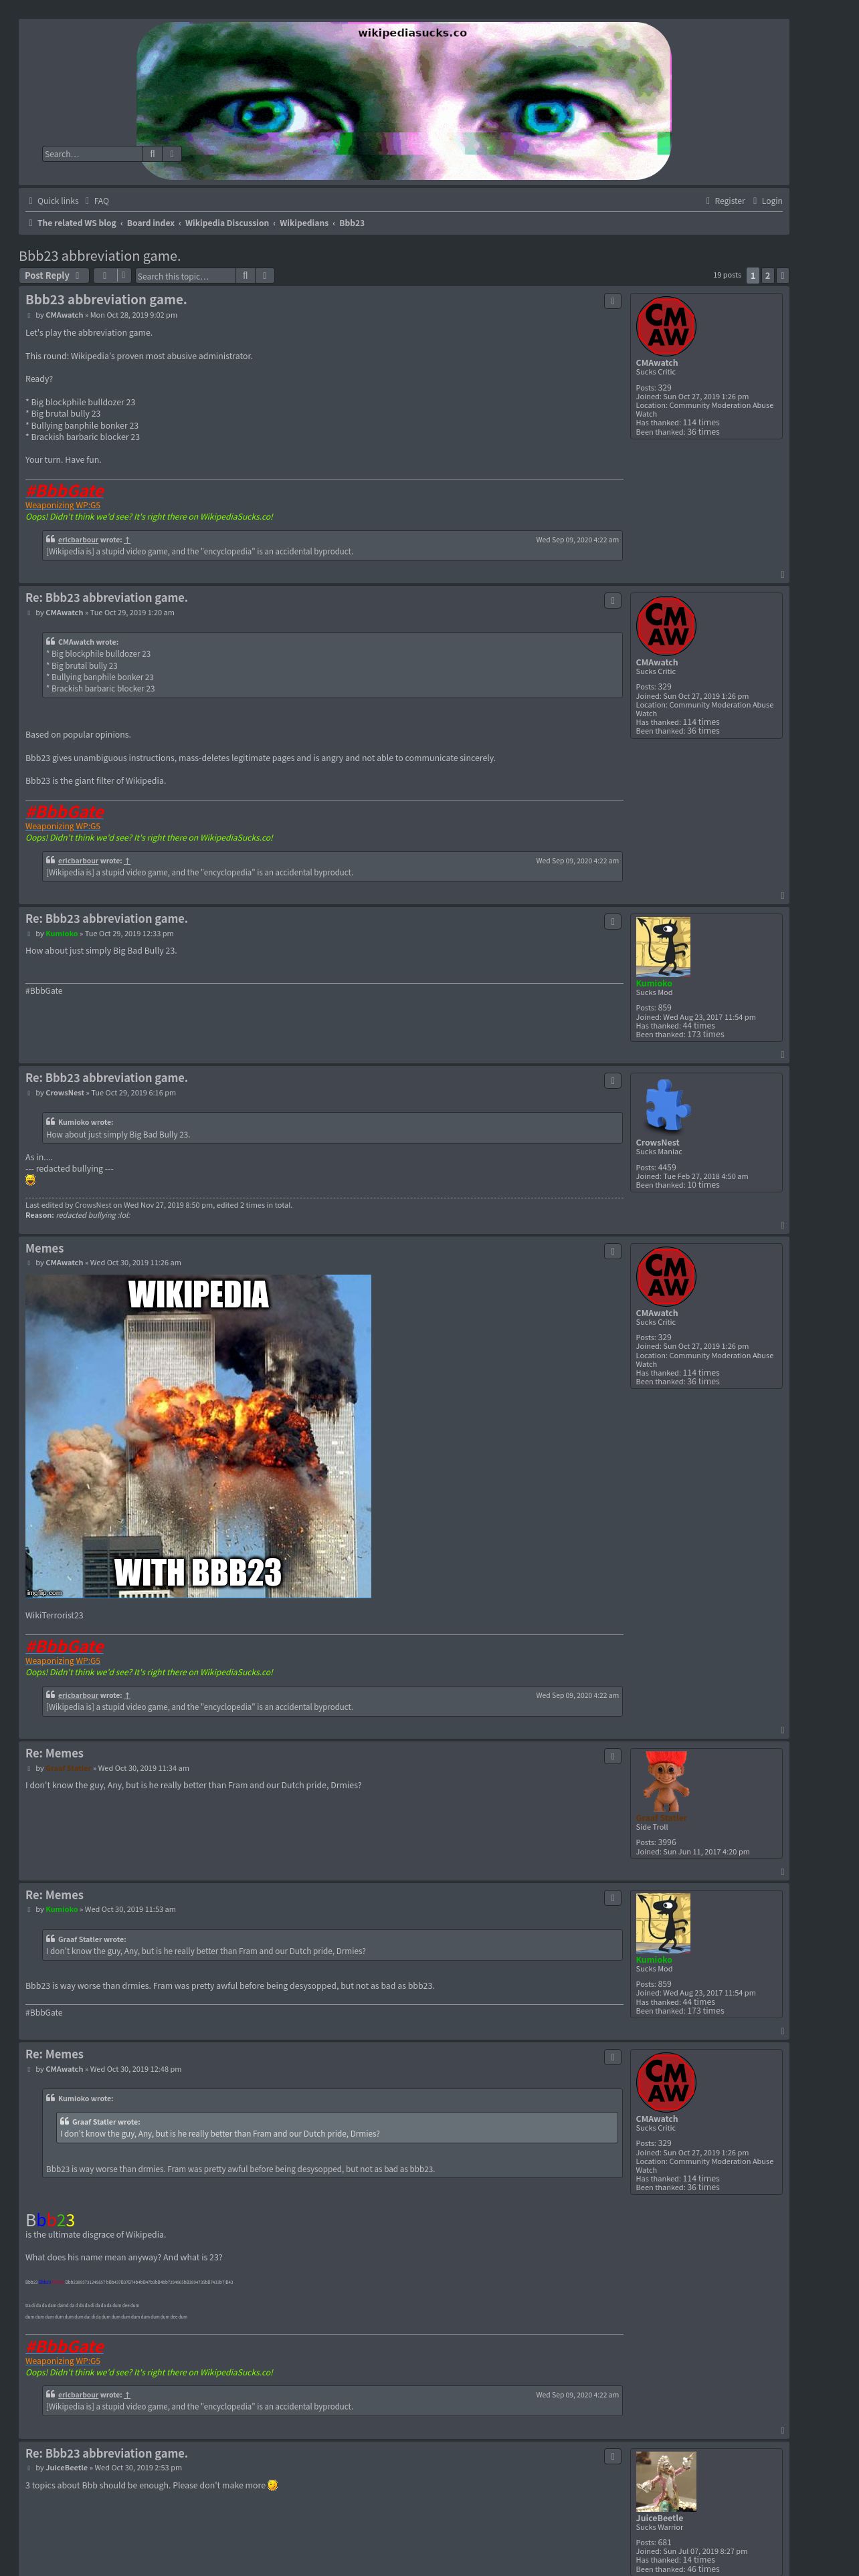Open advanced search beside the topic search
The image size is (859, 2576).
[x=265, y=276]
